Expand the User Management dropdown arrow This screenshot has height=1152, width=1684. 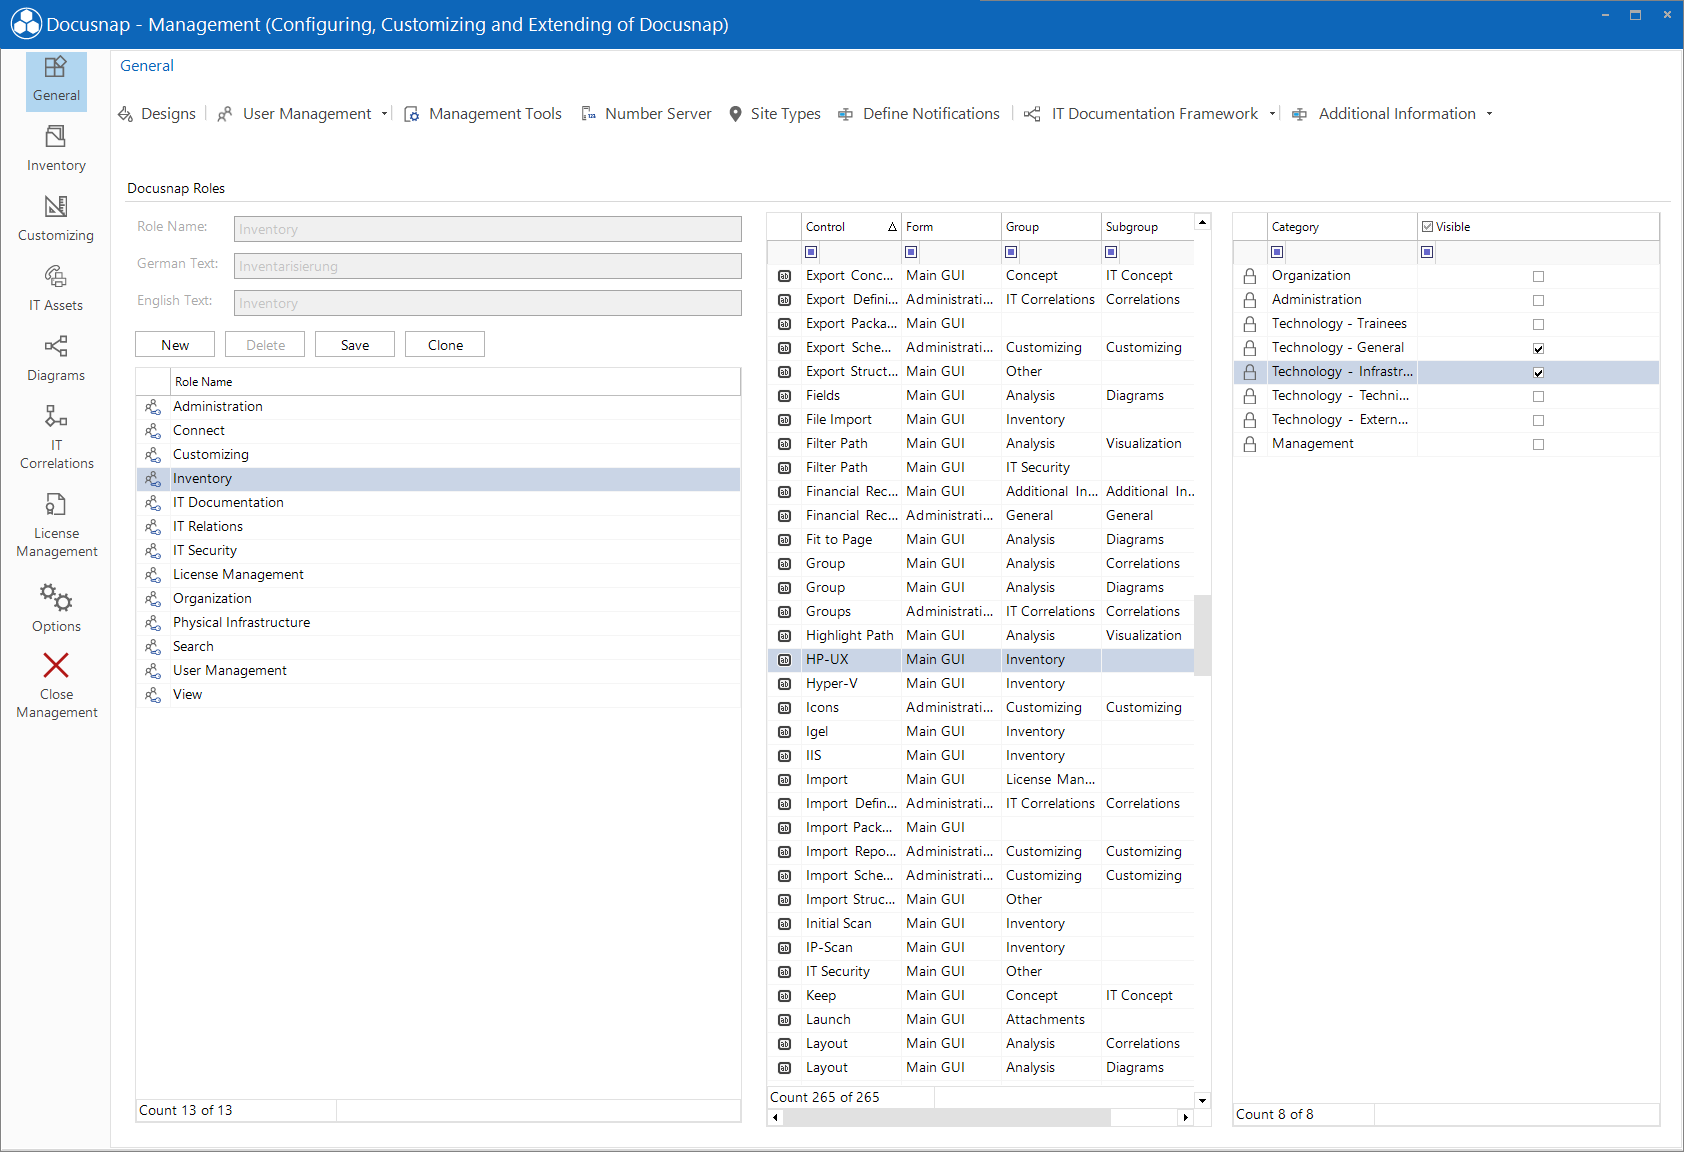pos(384,114)
